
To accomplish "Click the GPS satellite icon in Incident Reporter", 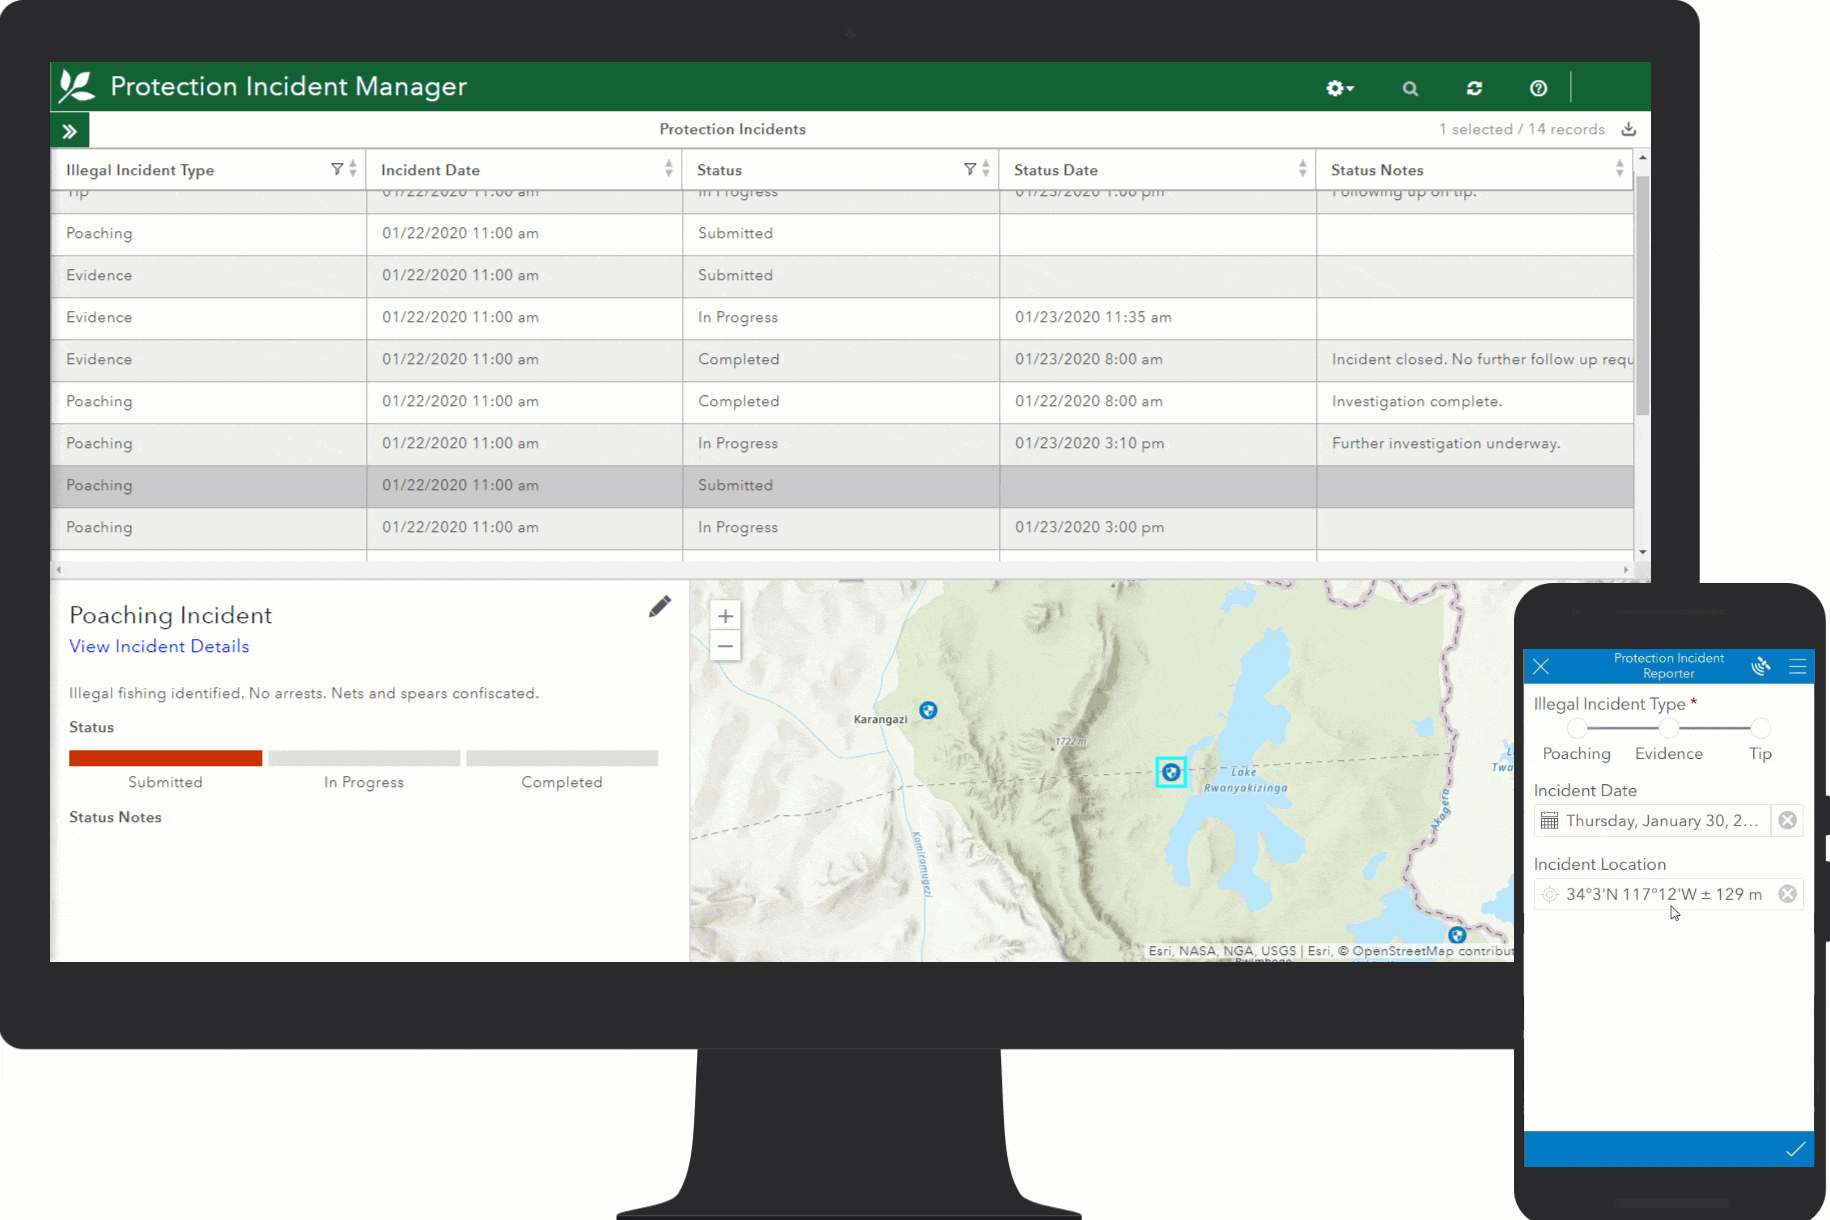I will point(1761,666).
